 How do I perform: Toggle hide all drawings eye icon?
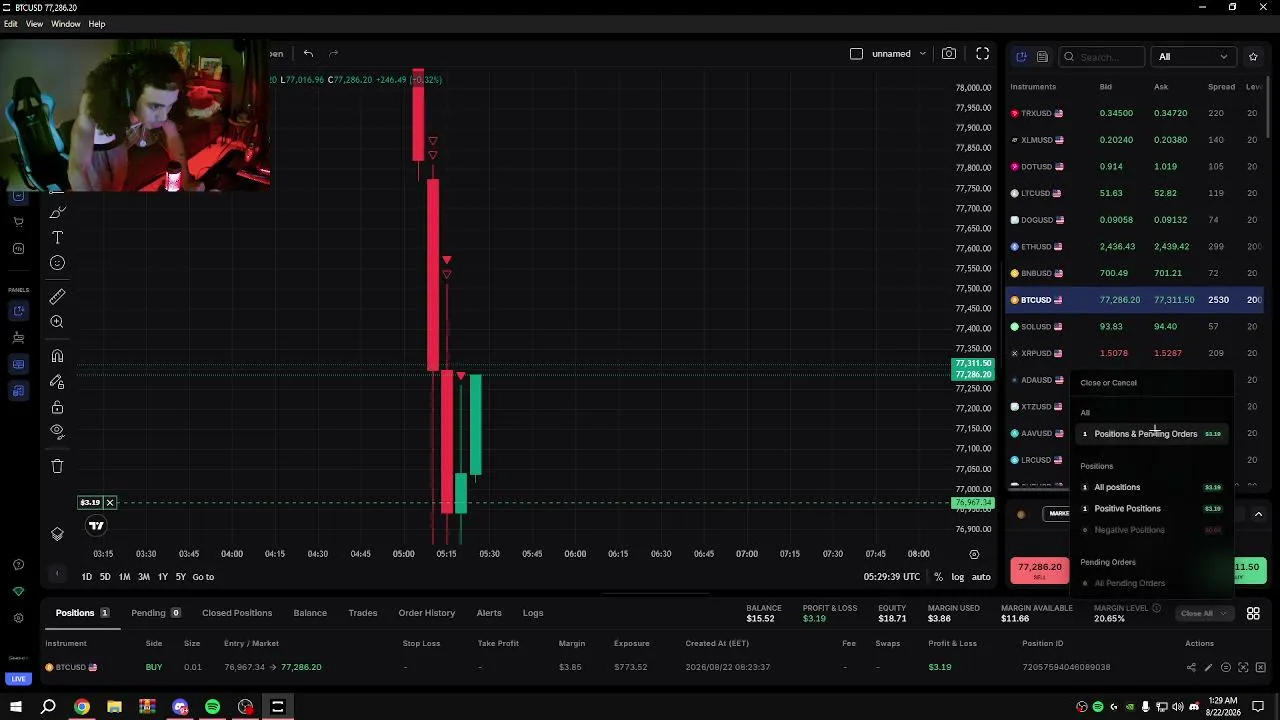coord(57,432)
